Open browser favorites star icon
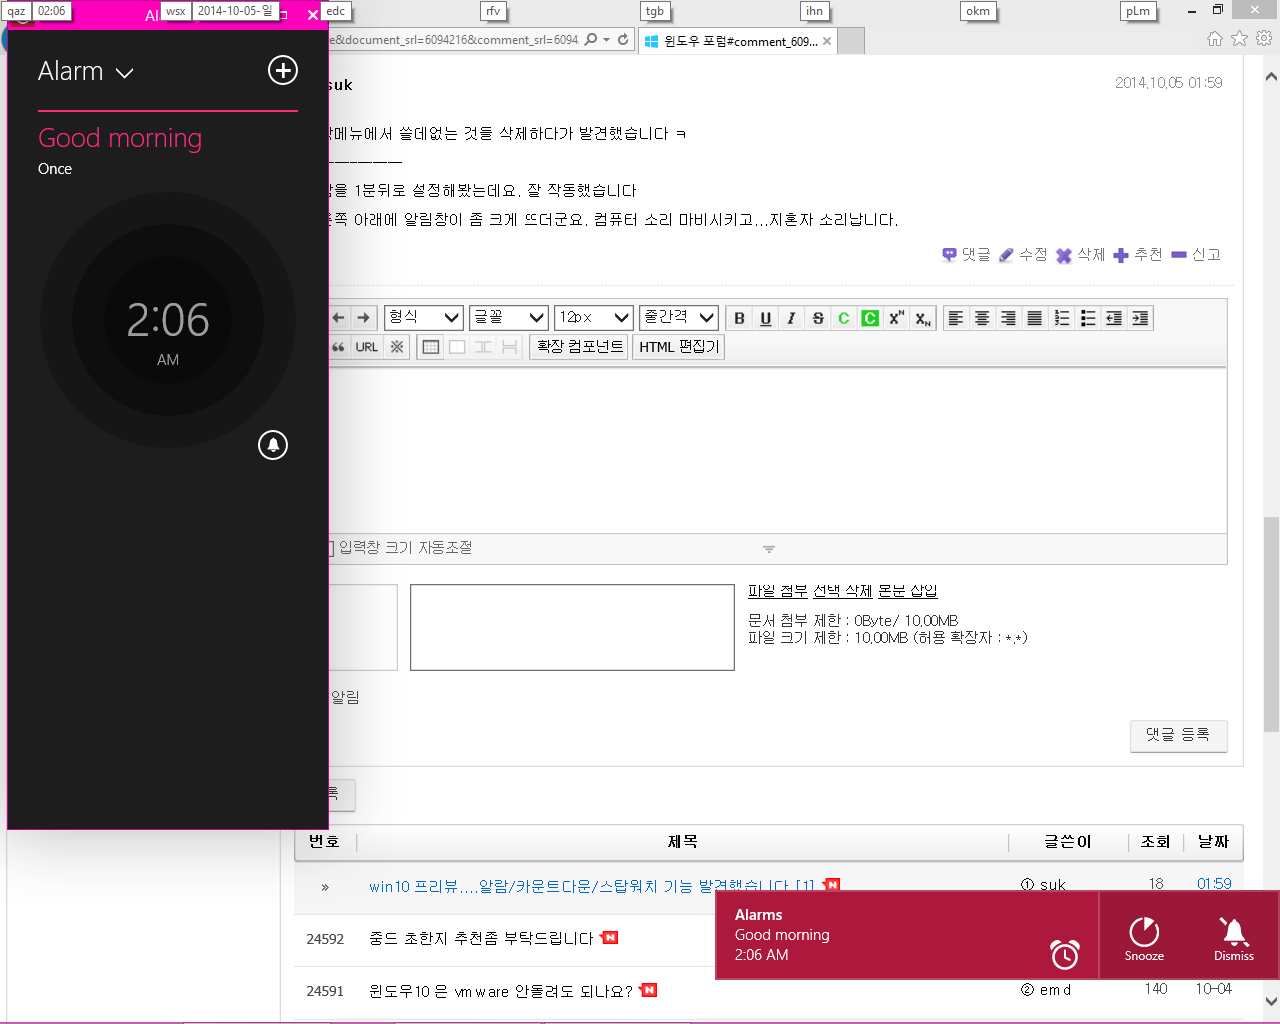 [x=1239, y=38]
